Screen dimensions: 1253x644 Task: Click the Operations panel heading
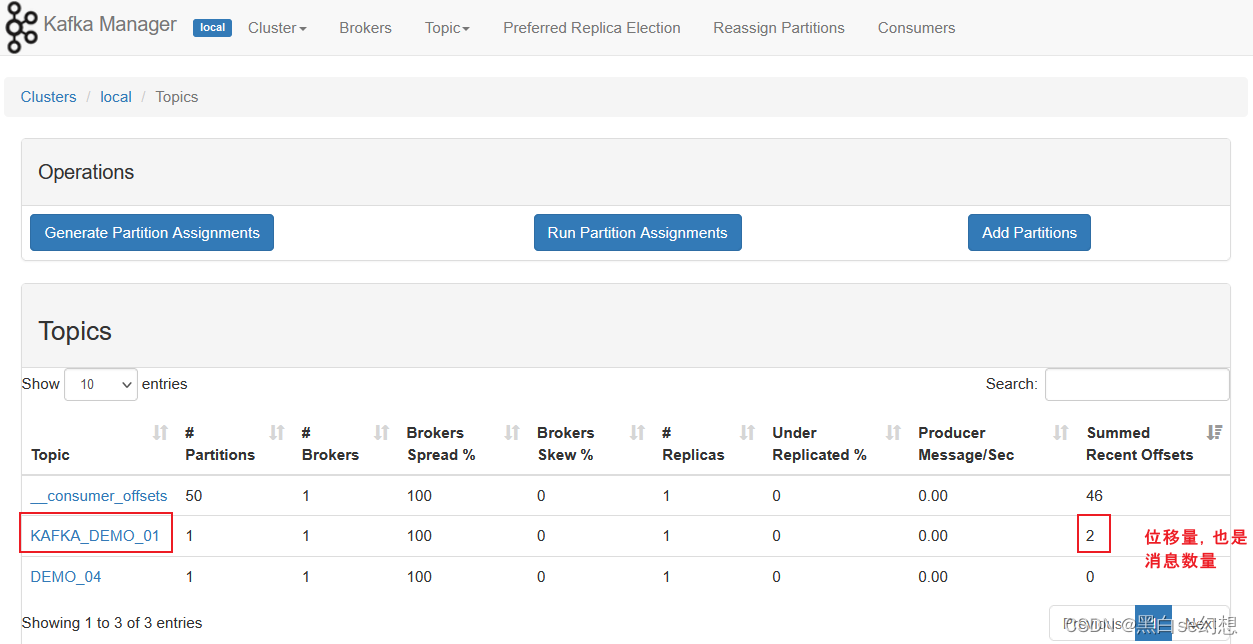pos(86,172)
